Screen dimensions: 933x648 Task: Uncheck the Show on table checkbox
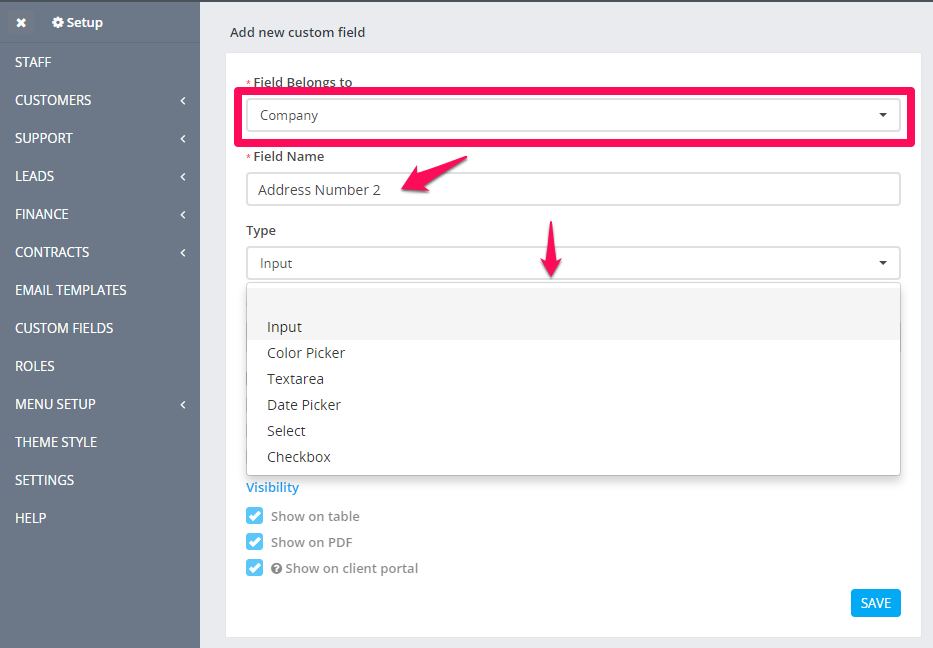(x=255, y=516)
